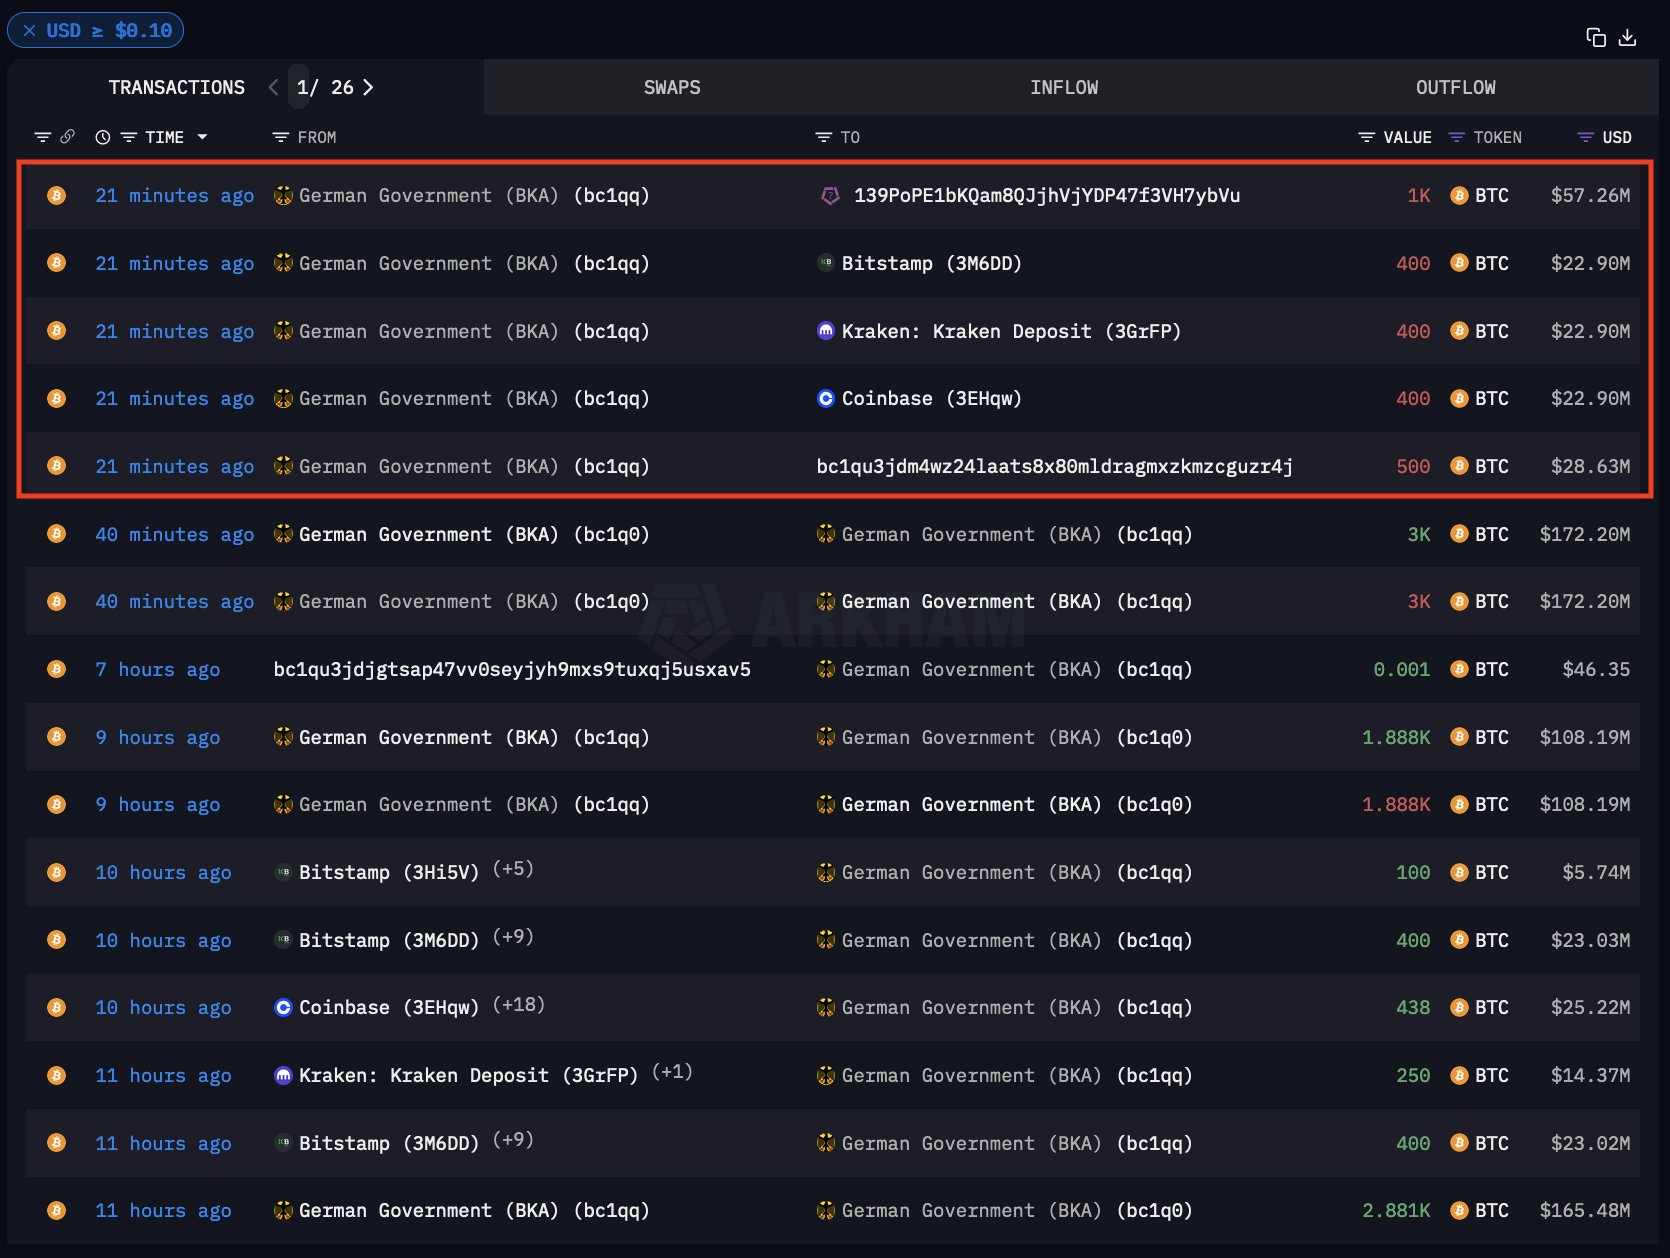
Task: Click the $5.74M USD amount
Action: point(1596,873)
